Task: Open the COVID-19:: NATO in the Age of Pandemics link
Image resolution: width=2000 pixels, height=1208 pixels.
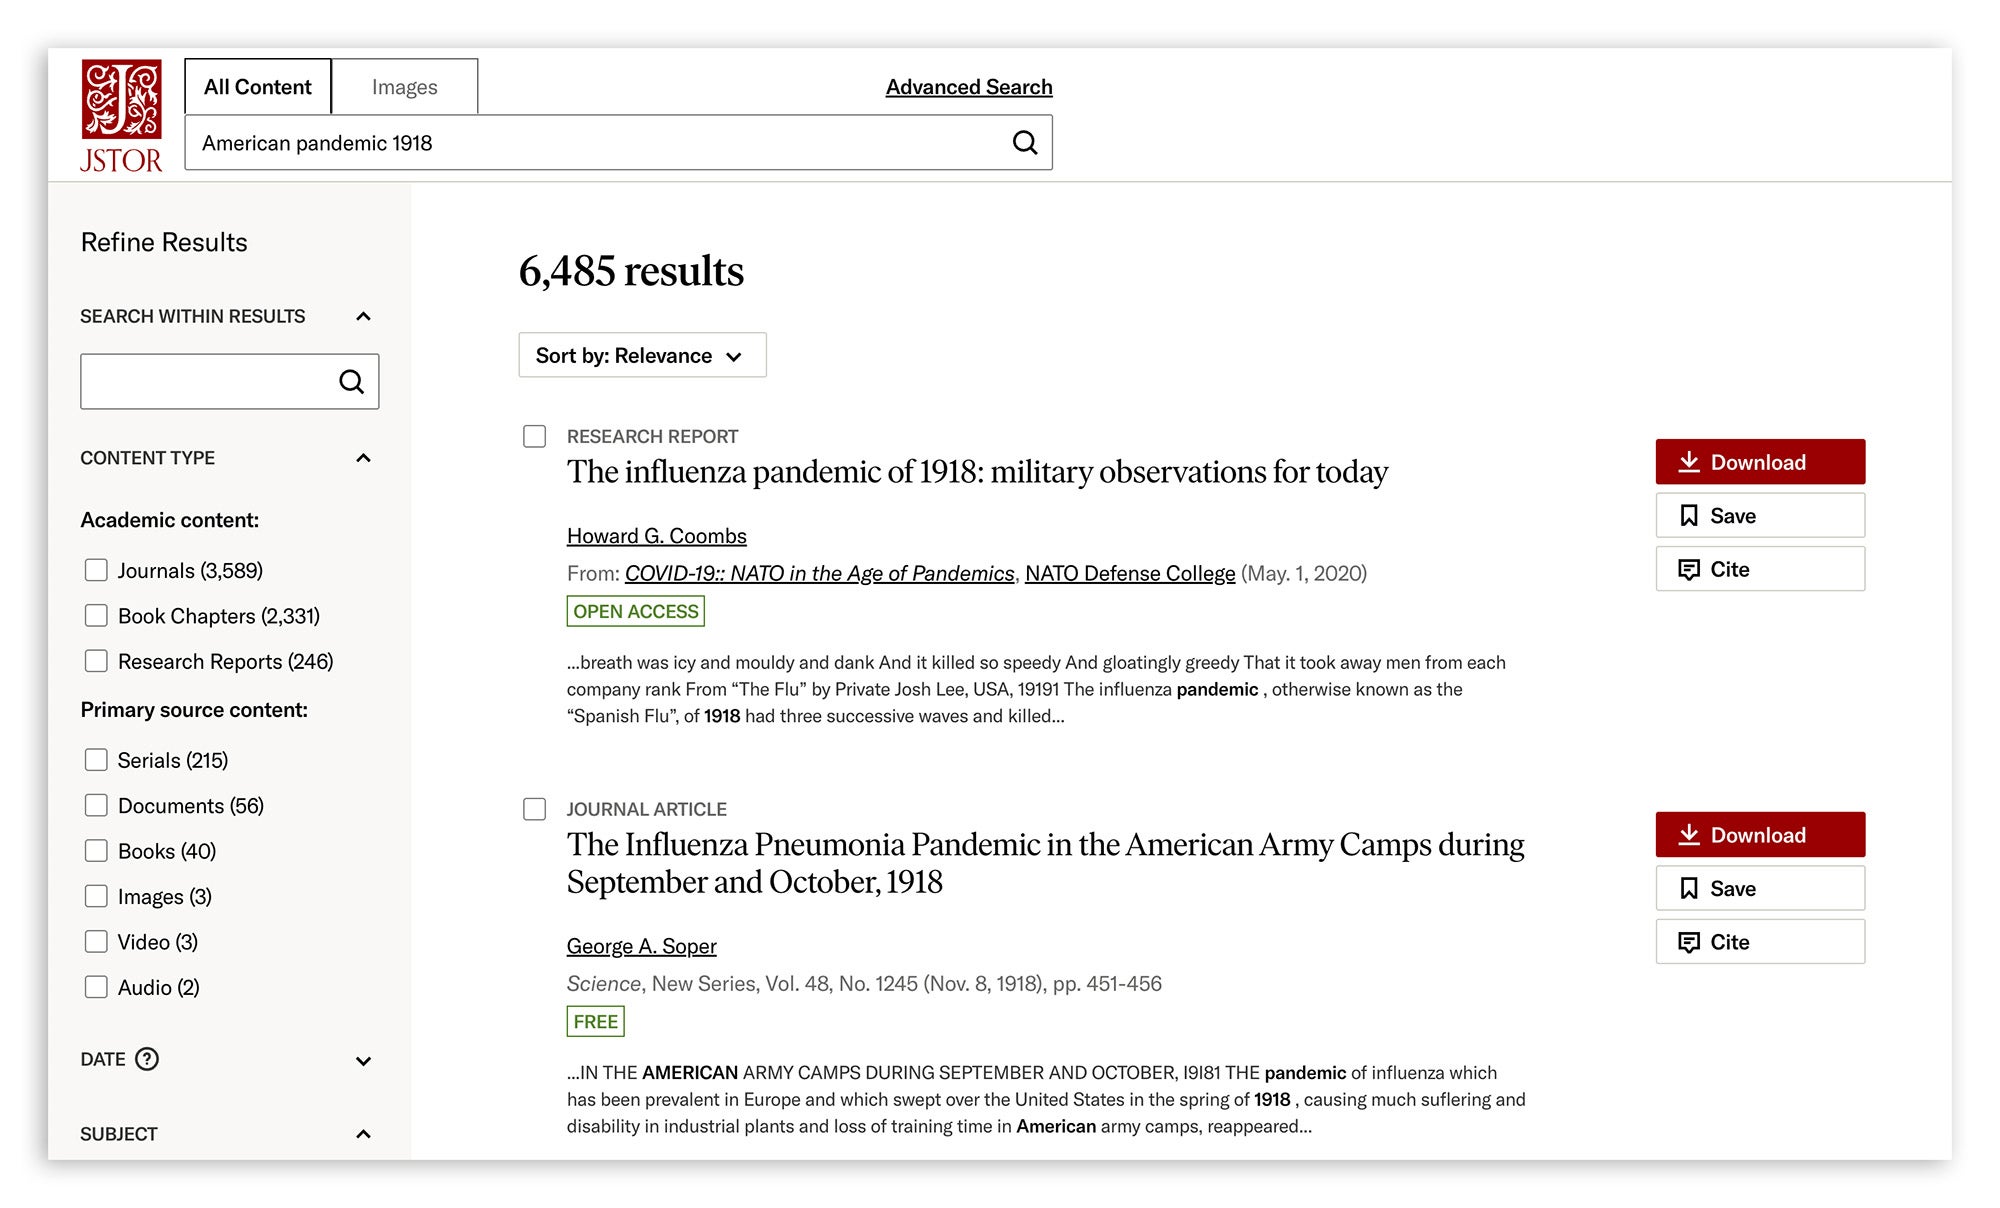Action: pyautogui.click(x=820, y=573)
